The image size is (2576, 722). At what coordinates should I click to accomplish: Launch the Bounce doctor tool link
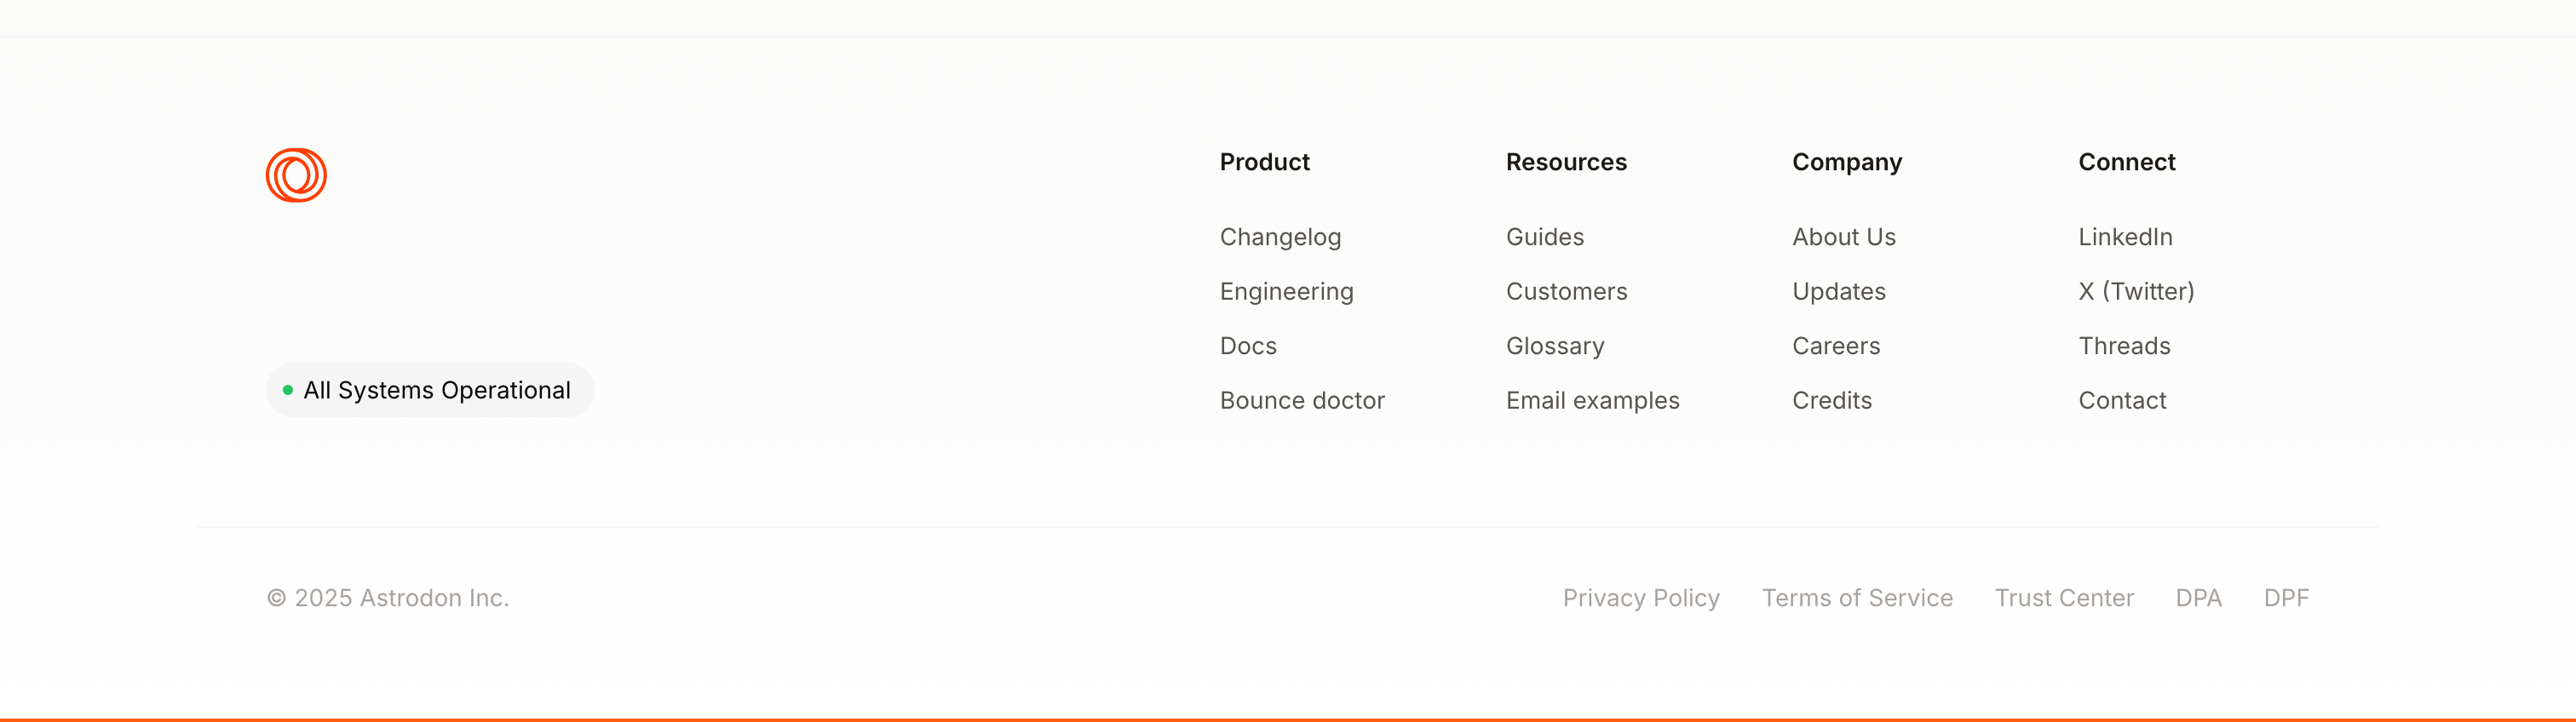click(1302, 400)
